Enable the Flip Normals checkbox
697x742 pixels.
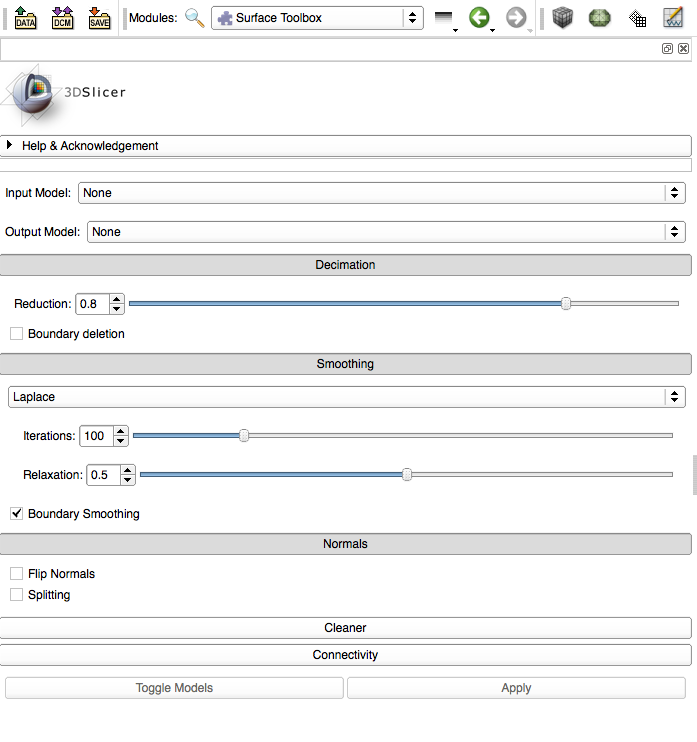[x=17, y=574]
